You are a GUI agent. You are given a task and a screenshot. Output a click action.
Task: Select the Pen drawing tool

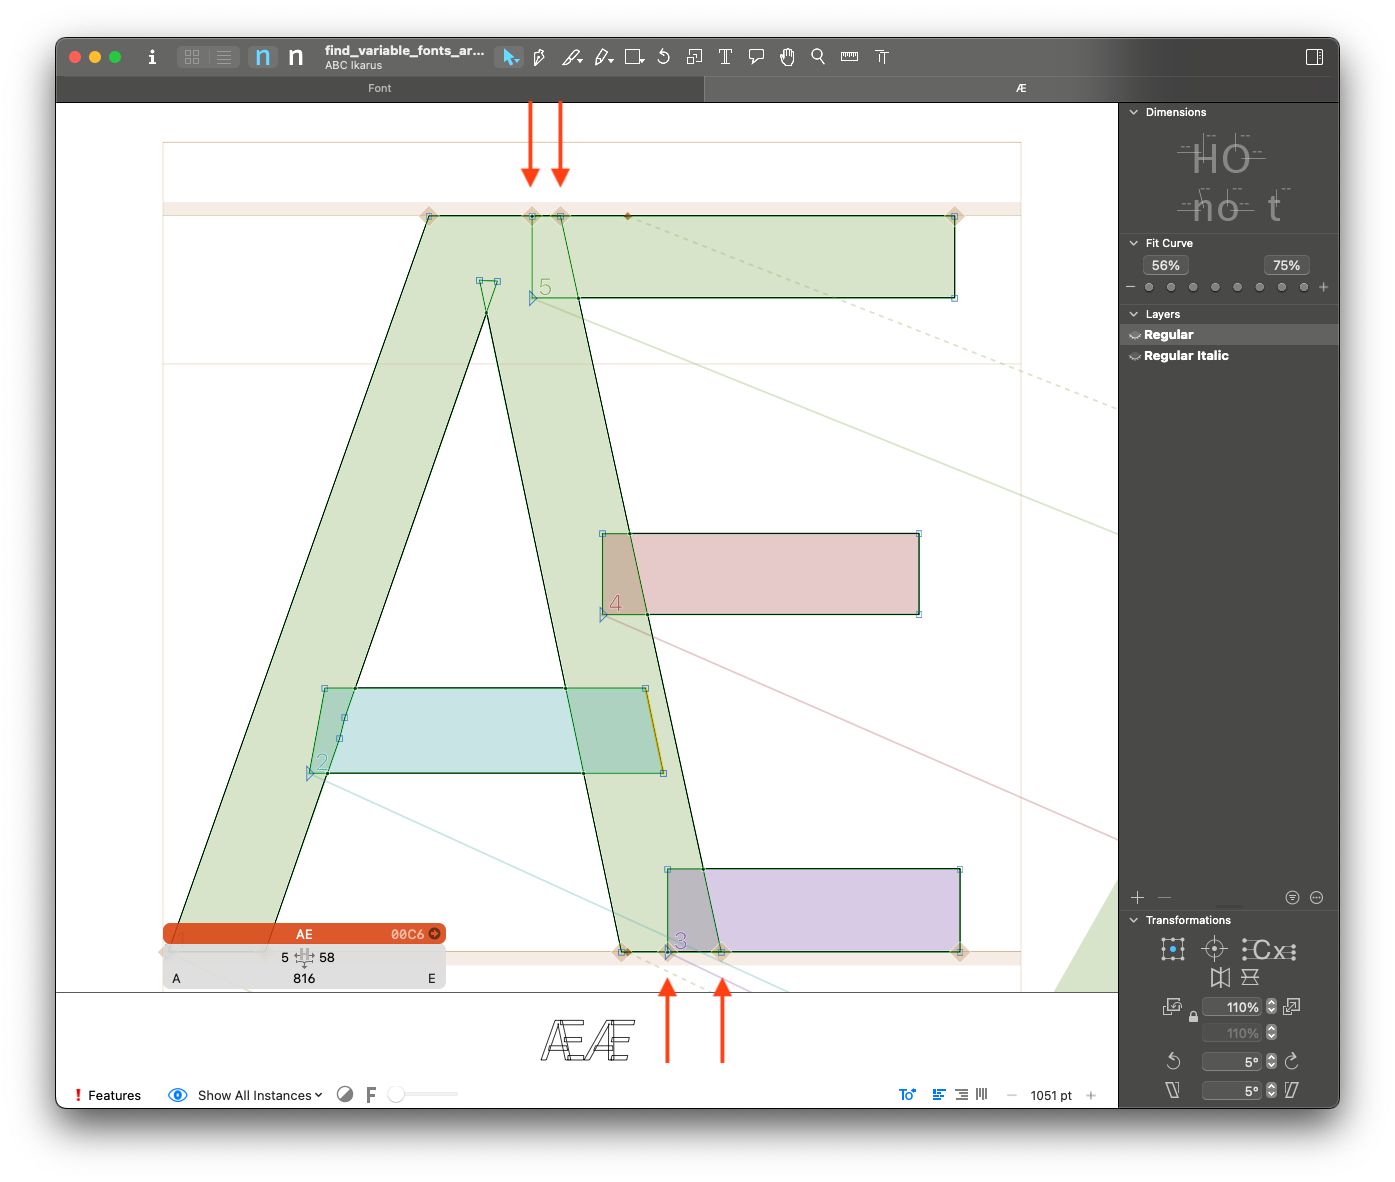(540, 57)
